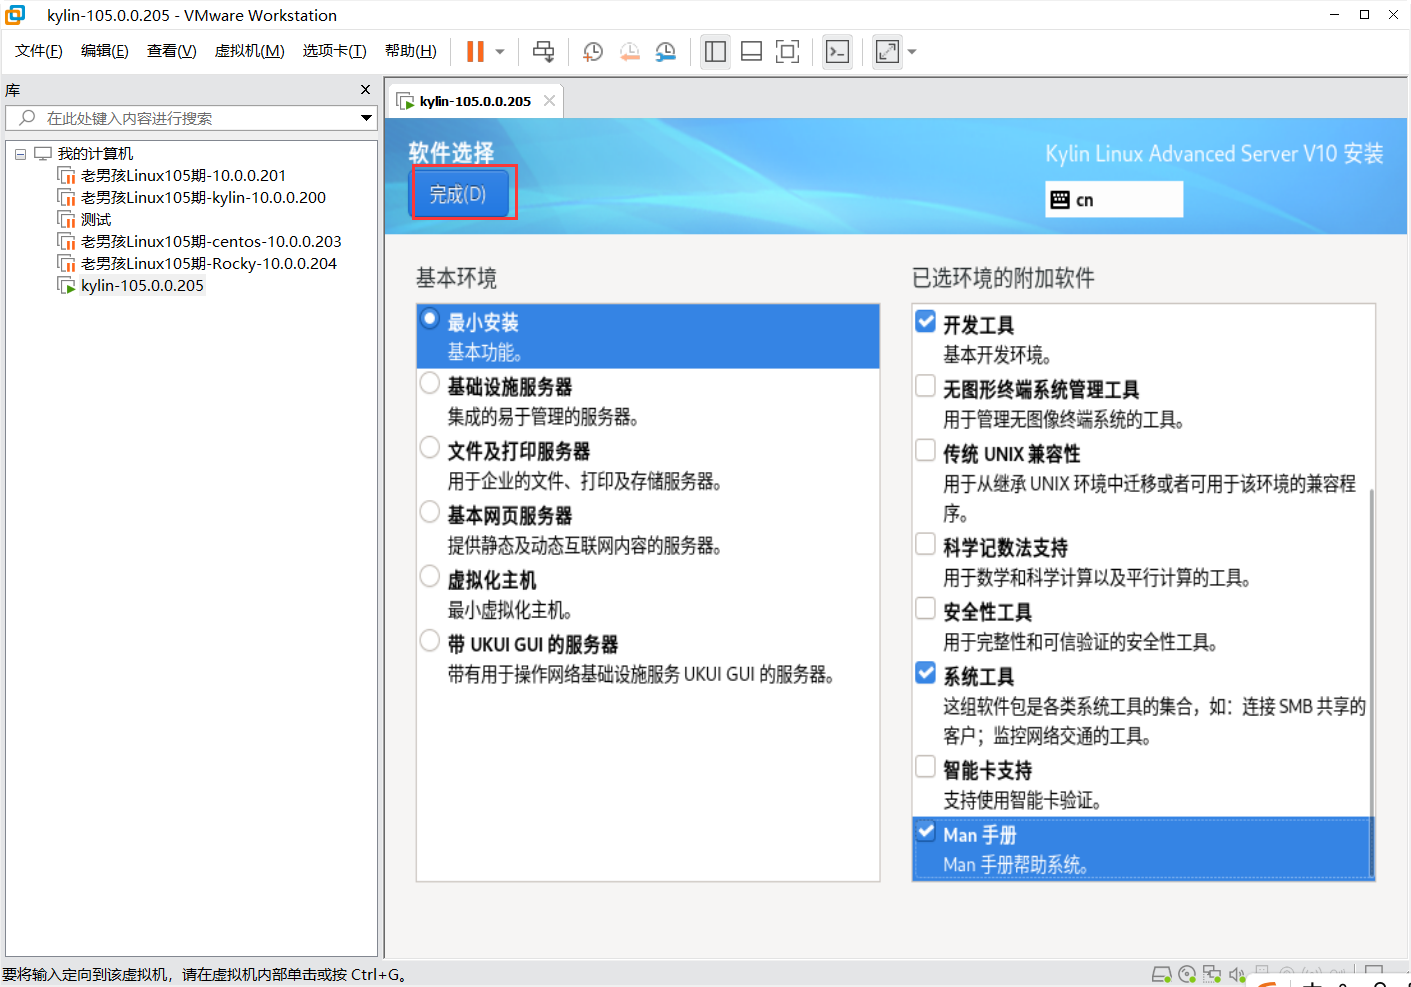The image size is (1411, 987).
Task: Toggle the library sidebar view icon
Action: pyautogui.click(x=715, y=51)
